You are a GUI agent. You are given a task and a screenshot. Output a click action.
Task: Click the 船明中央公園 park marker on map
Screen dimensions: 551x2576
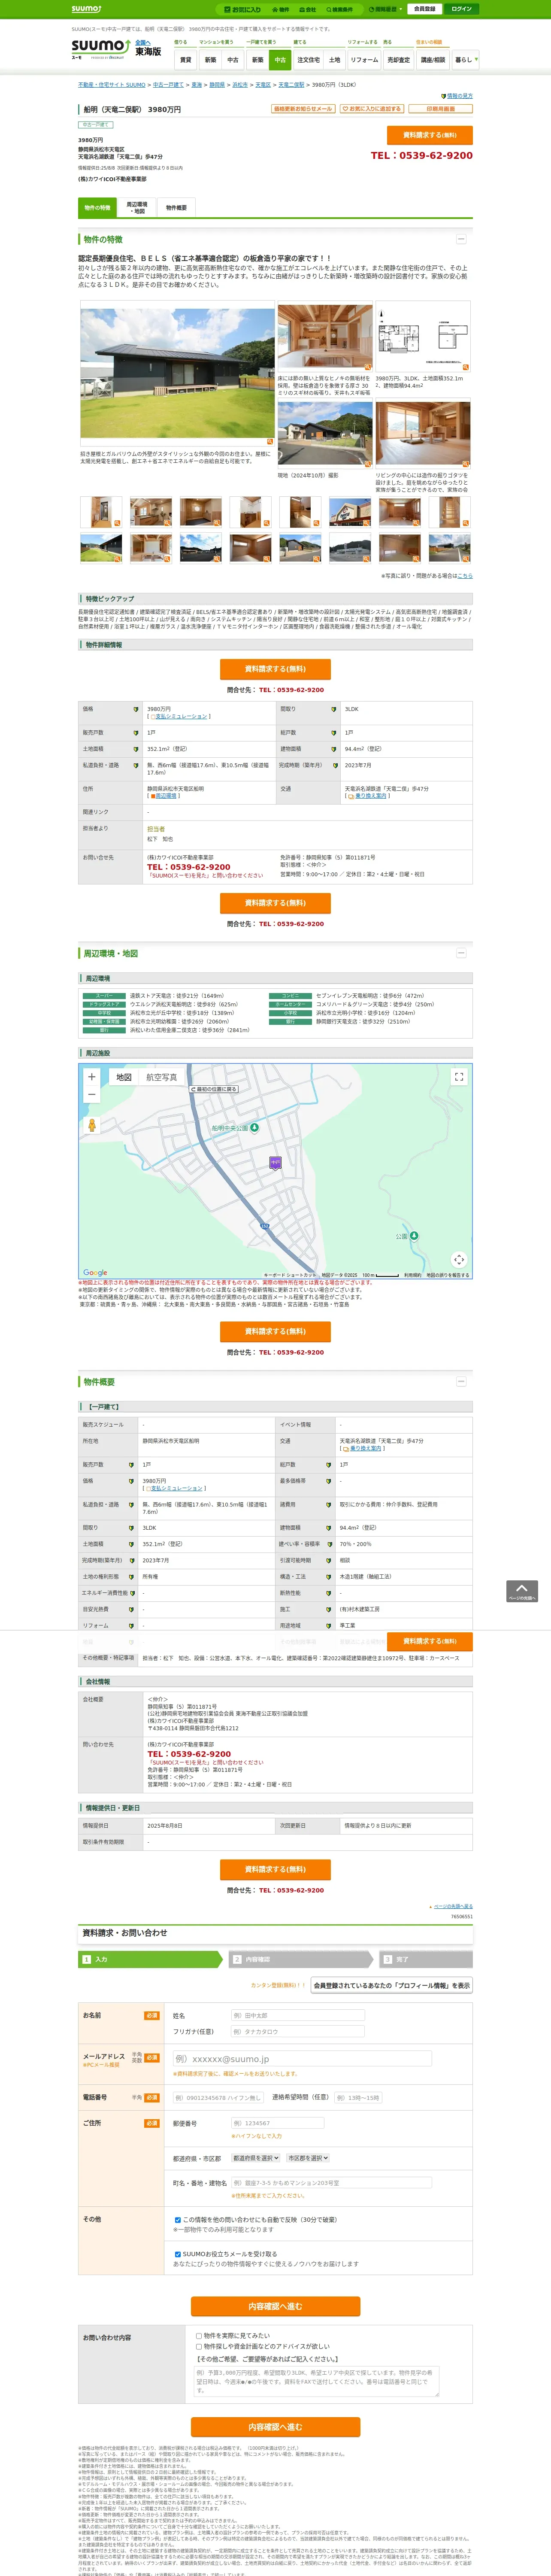254,1128
